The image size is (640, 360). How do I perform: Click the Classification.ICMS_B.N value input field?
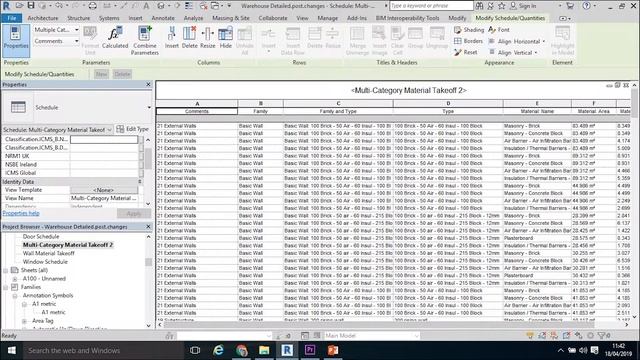pos(104,139)
